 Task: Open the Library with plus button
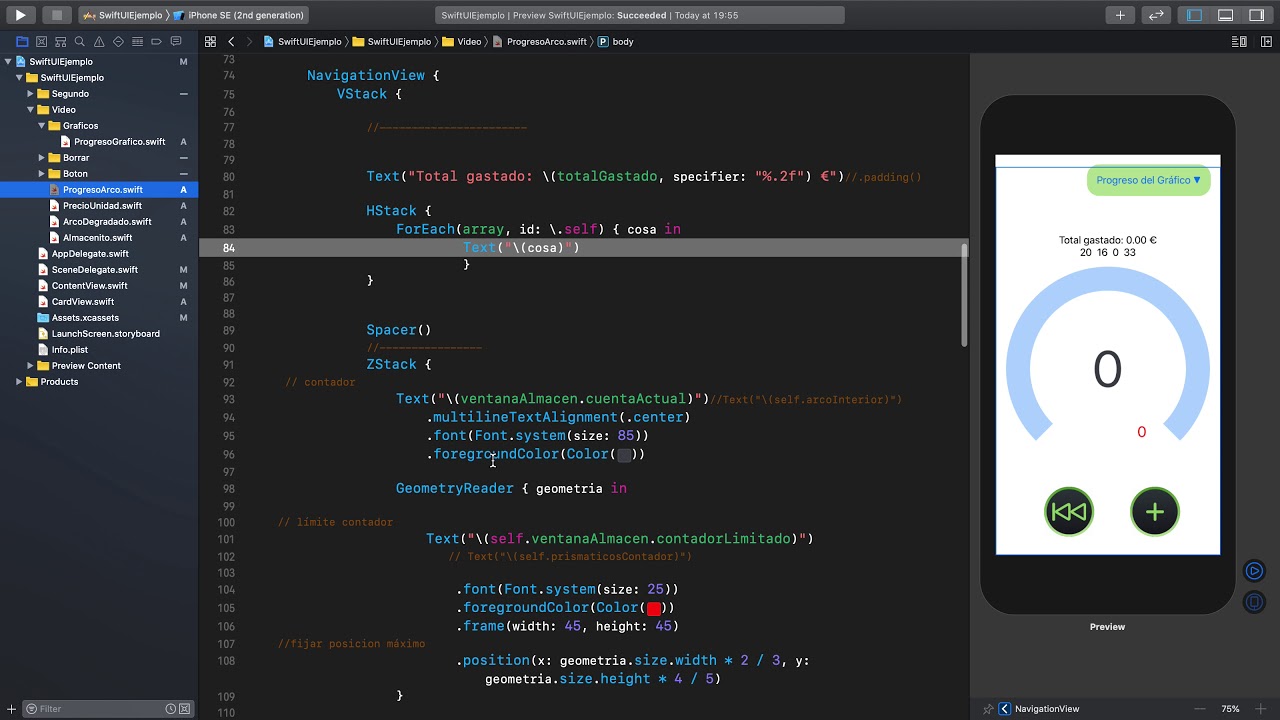[1120, 15]
